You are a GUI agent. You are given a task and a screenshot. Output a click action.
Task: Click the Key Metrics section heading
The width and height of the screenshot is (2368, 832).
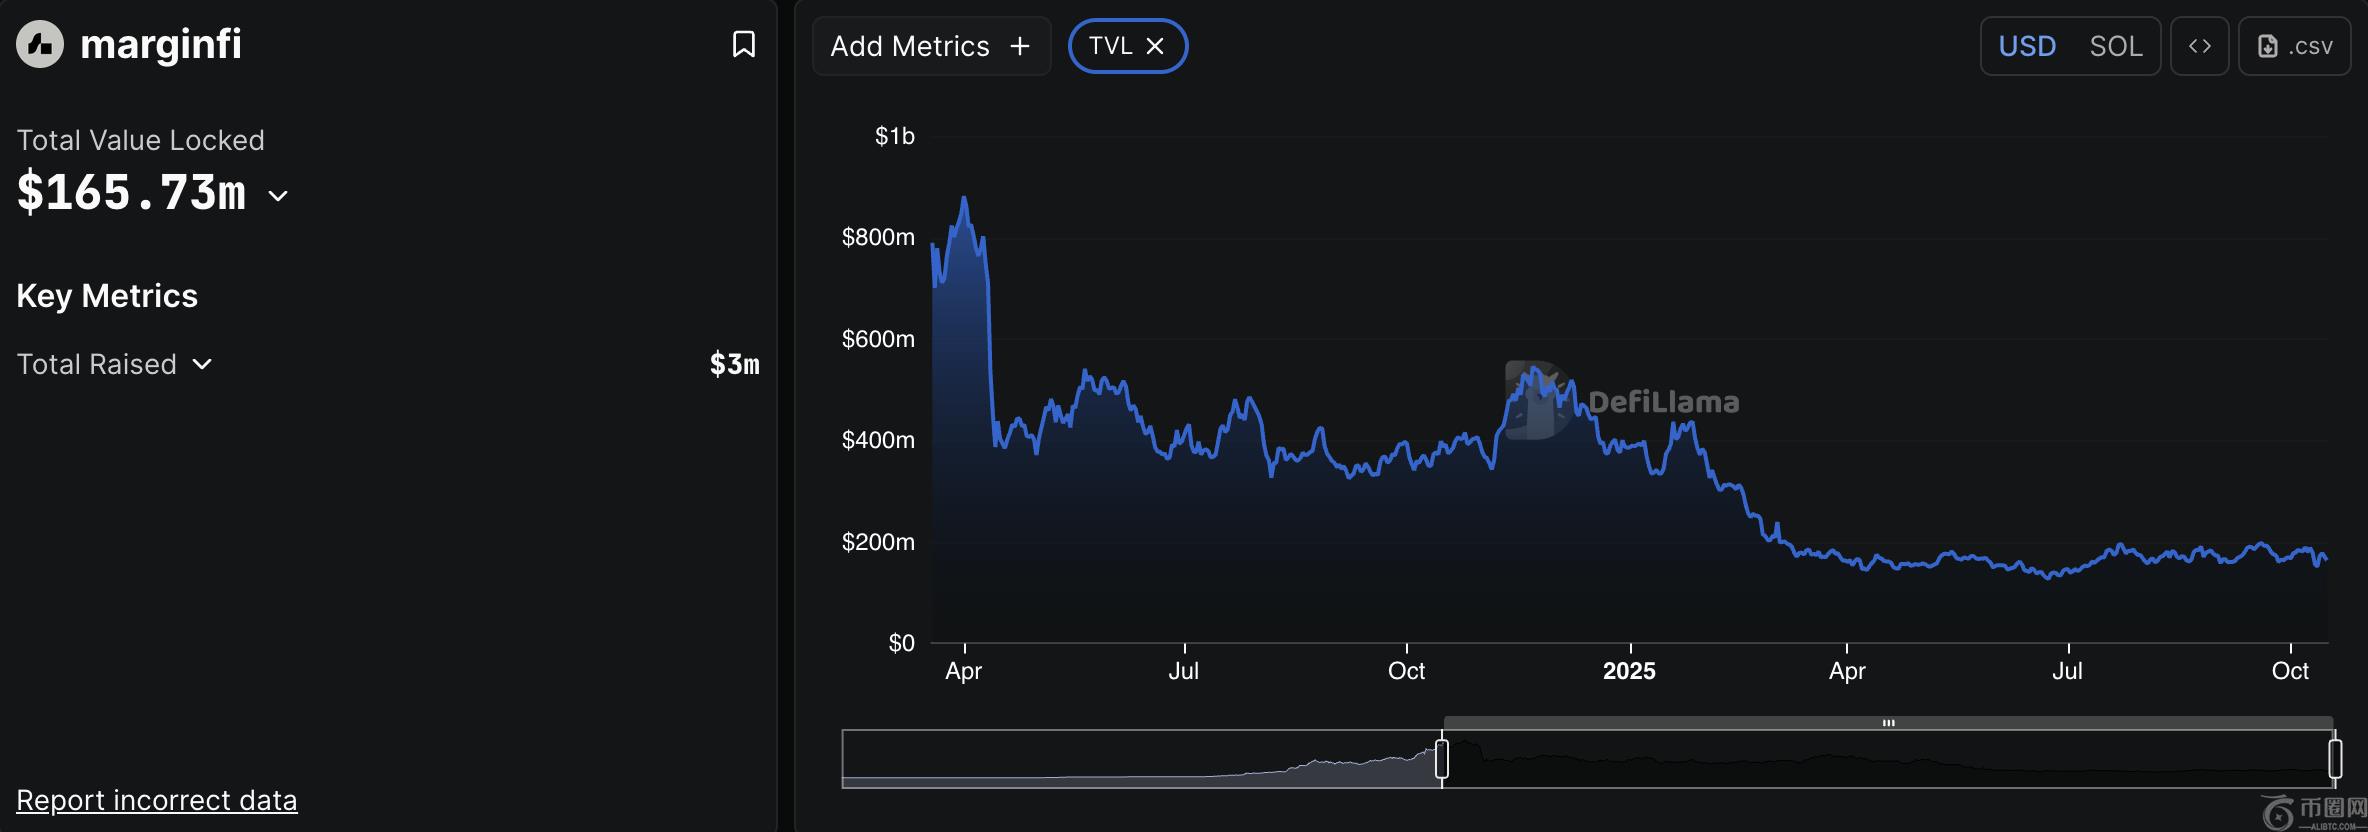(x=107, y=296)
